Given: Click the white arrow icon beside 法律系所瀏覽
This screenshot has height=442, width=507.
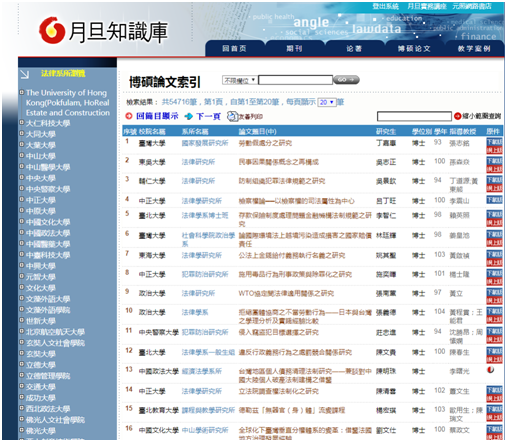Looking at the screenshot, I should 24,74.
